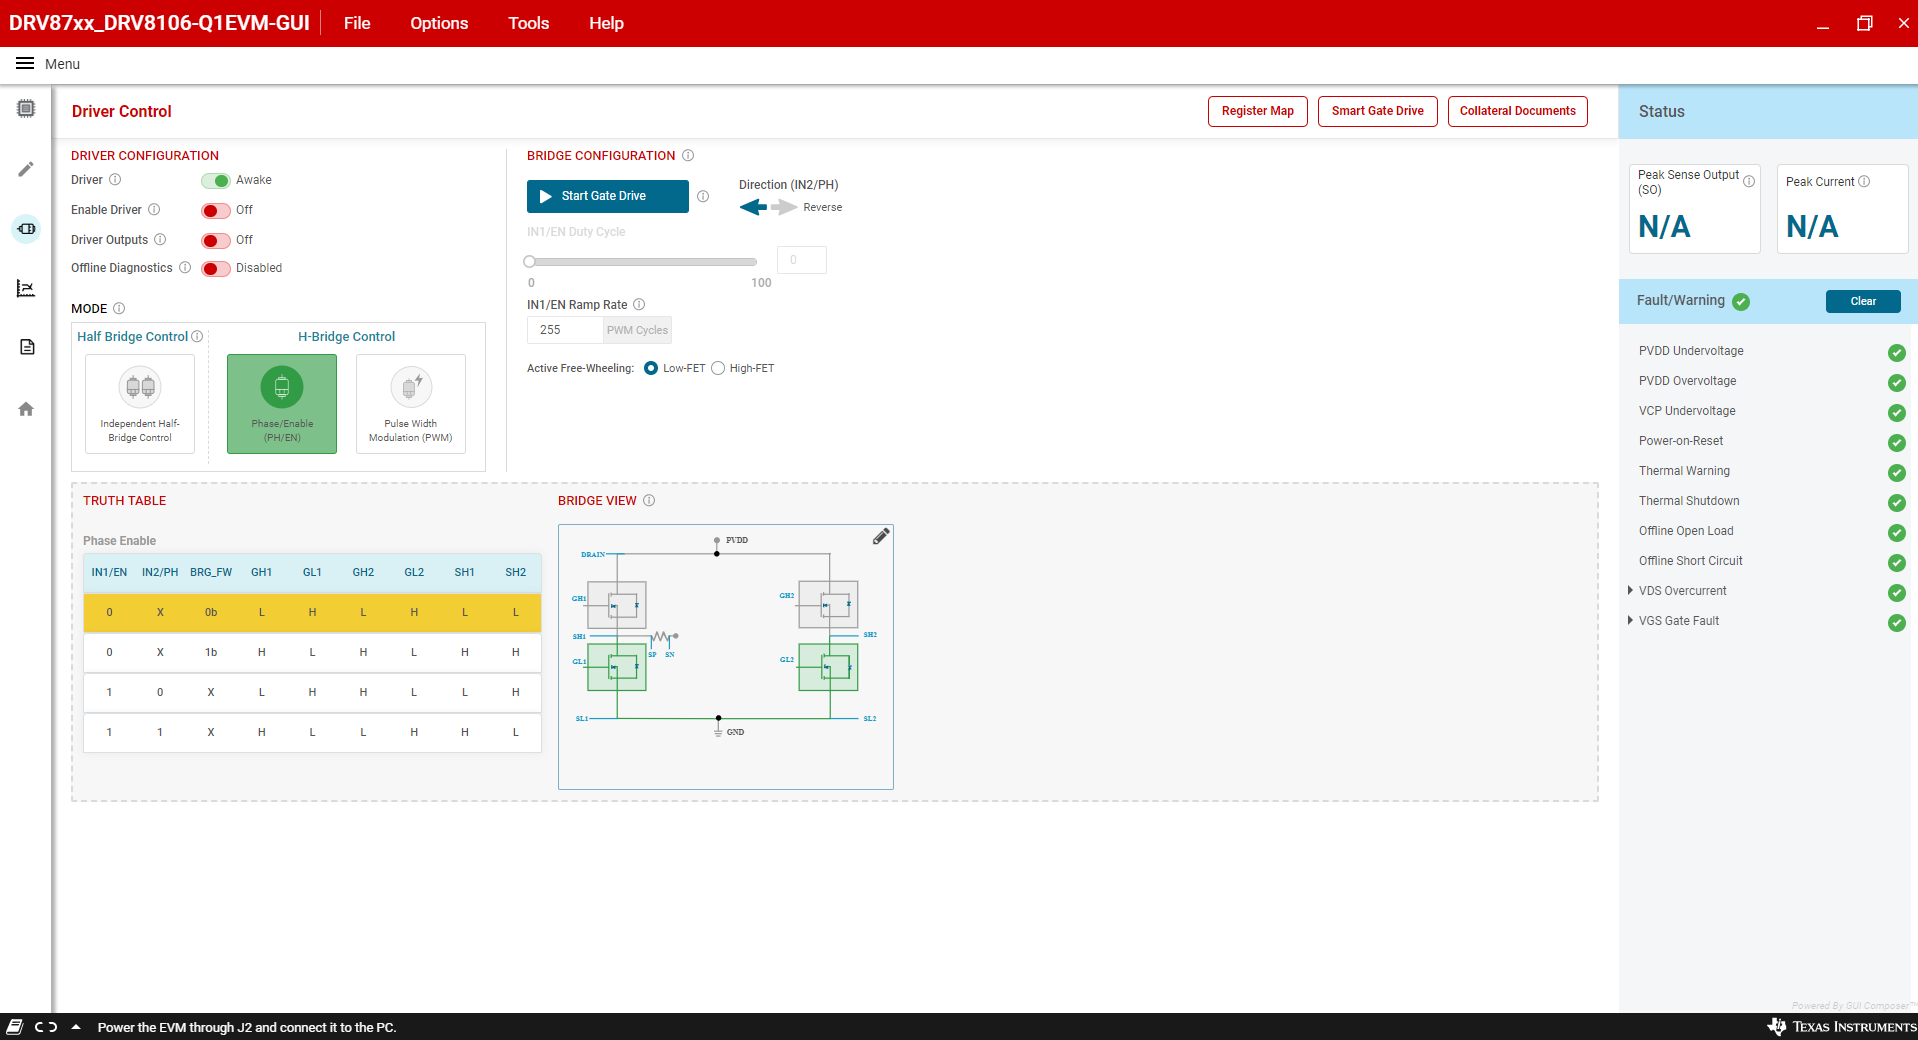
Task: Click truth table row with 1b
Action: point(312,652)
